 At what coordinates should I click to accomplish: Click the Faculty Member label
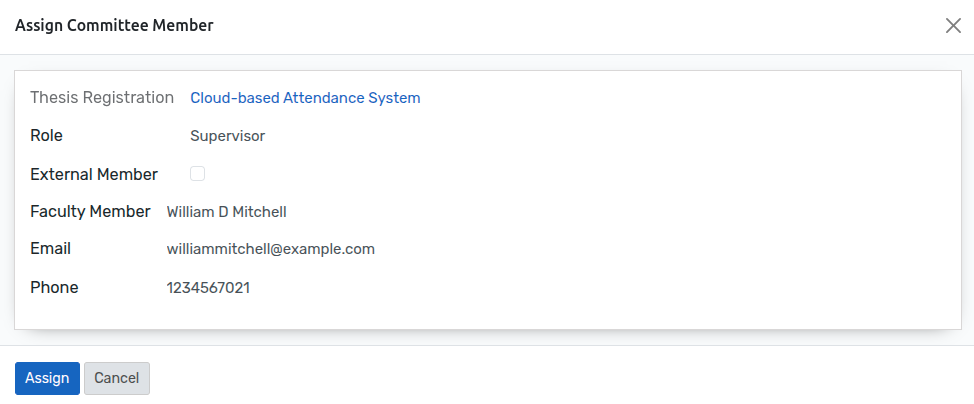pyautogui.click(x=90, y=211)
